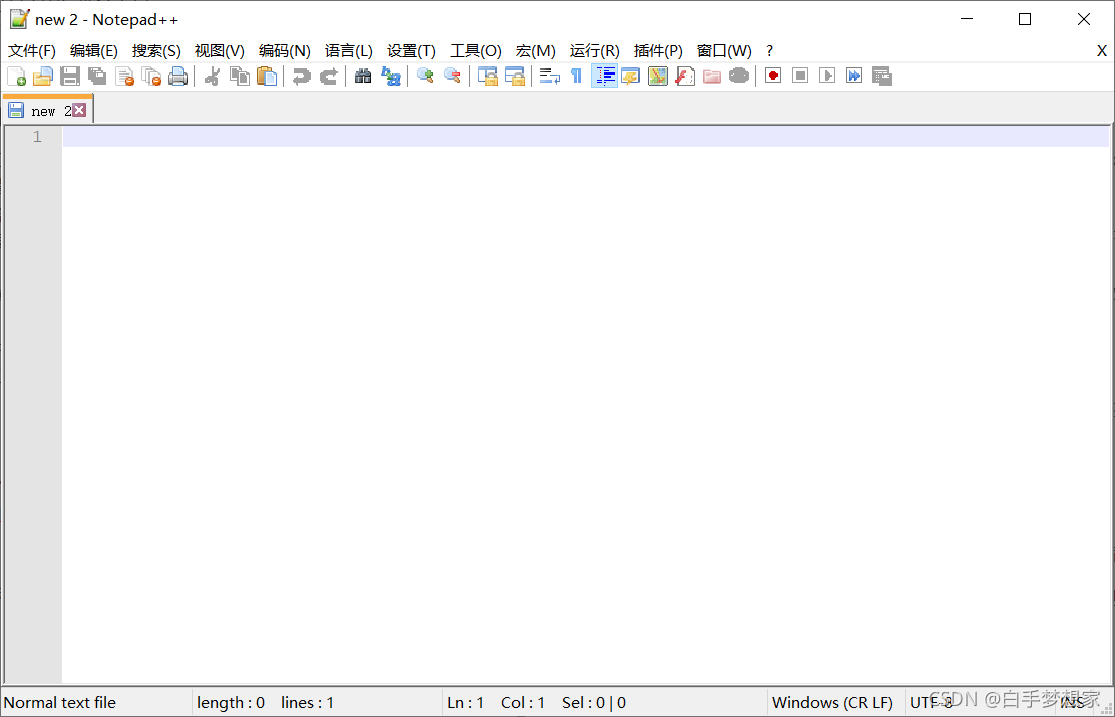Click the Close All documents icon

click(151, 75)
